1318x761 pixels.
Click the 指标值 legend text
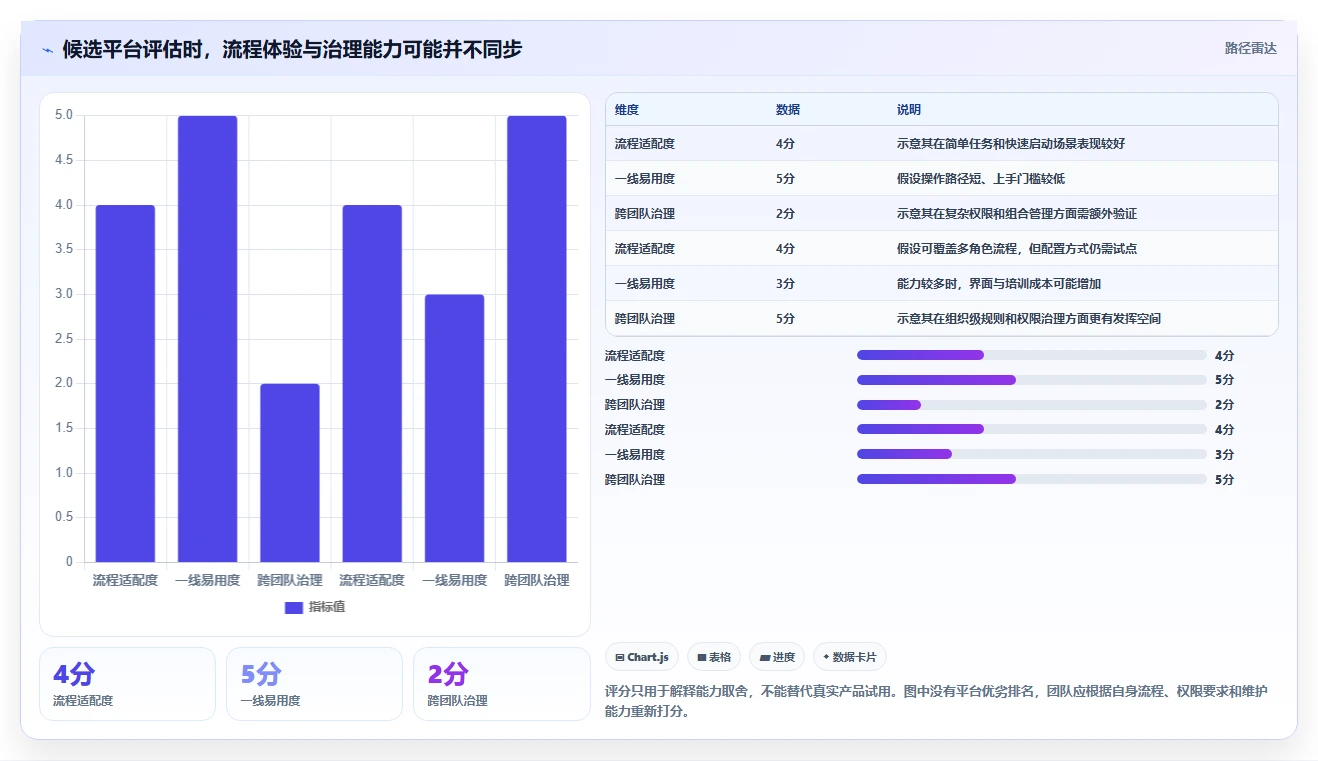[327, 607]
